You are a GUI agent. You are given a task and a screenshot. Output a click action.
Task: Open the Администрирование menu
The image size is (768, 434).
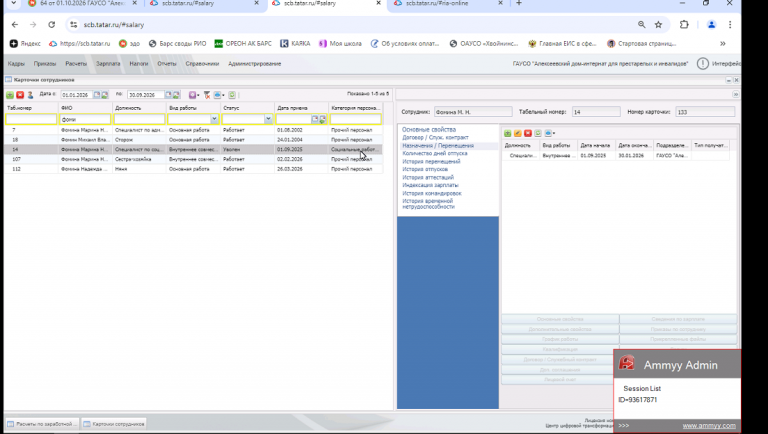click(x=255, y=64)
